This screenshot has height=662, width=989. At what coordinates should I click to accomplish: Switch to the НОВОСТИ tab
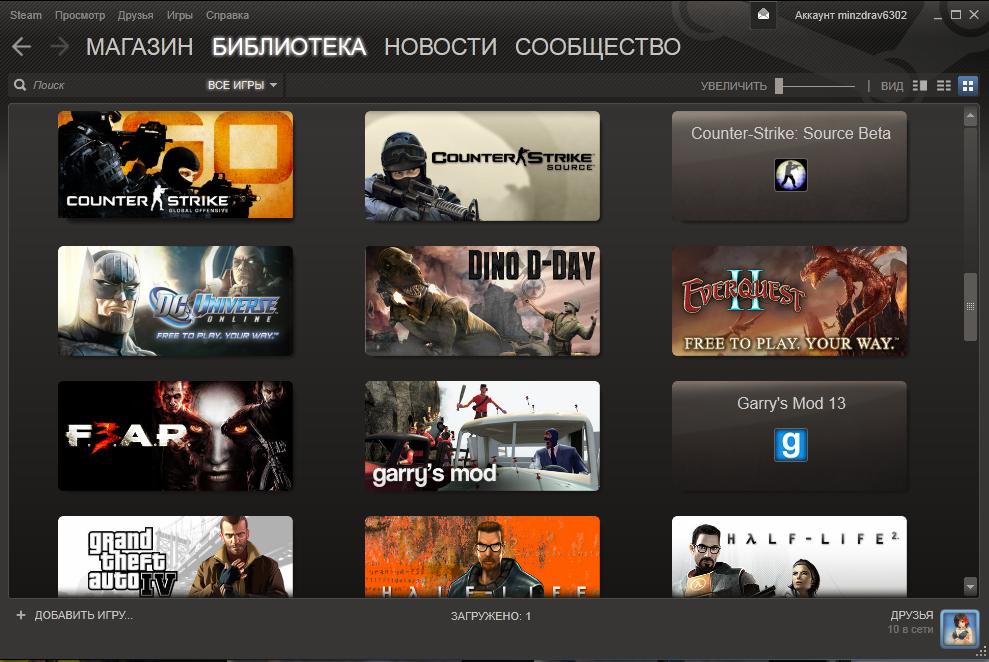point(440,47)
